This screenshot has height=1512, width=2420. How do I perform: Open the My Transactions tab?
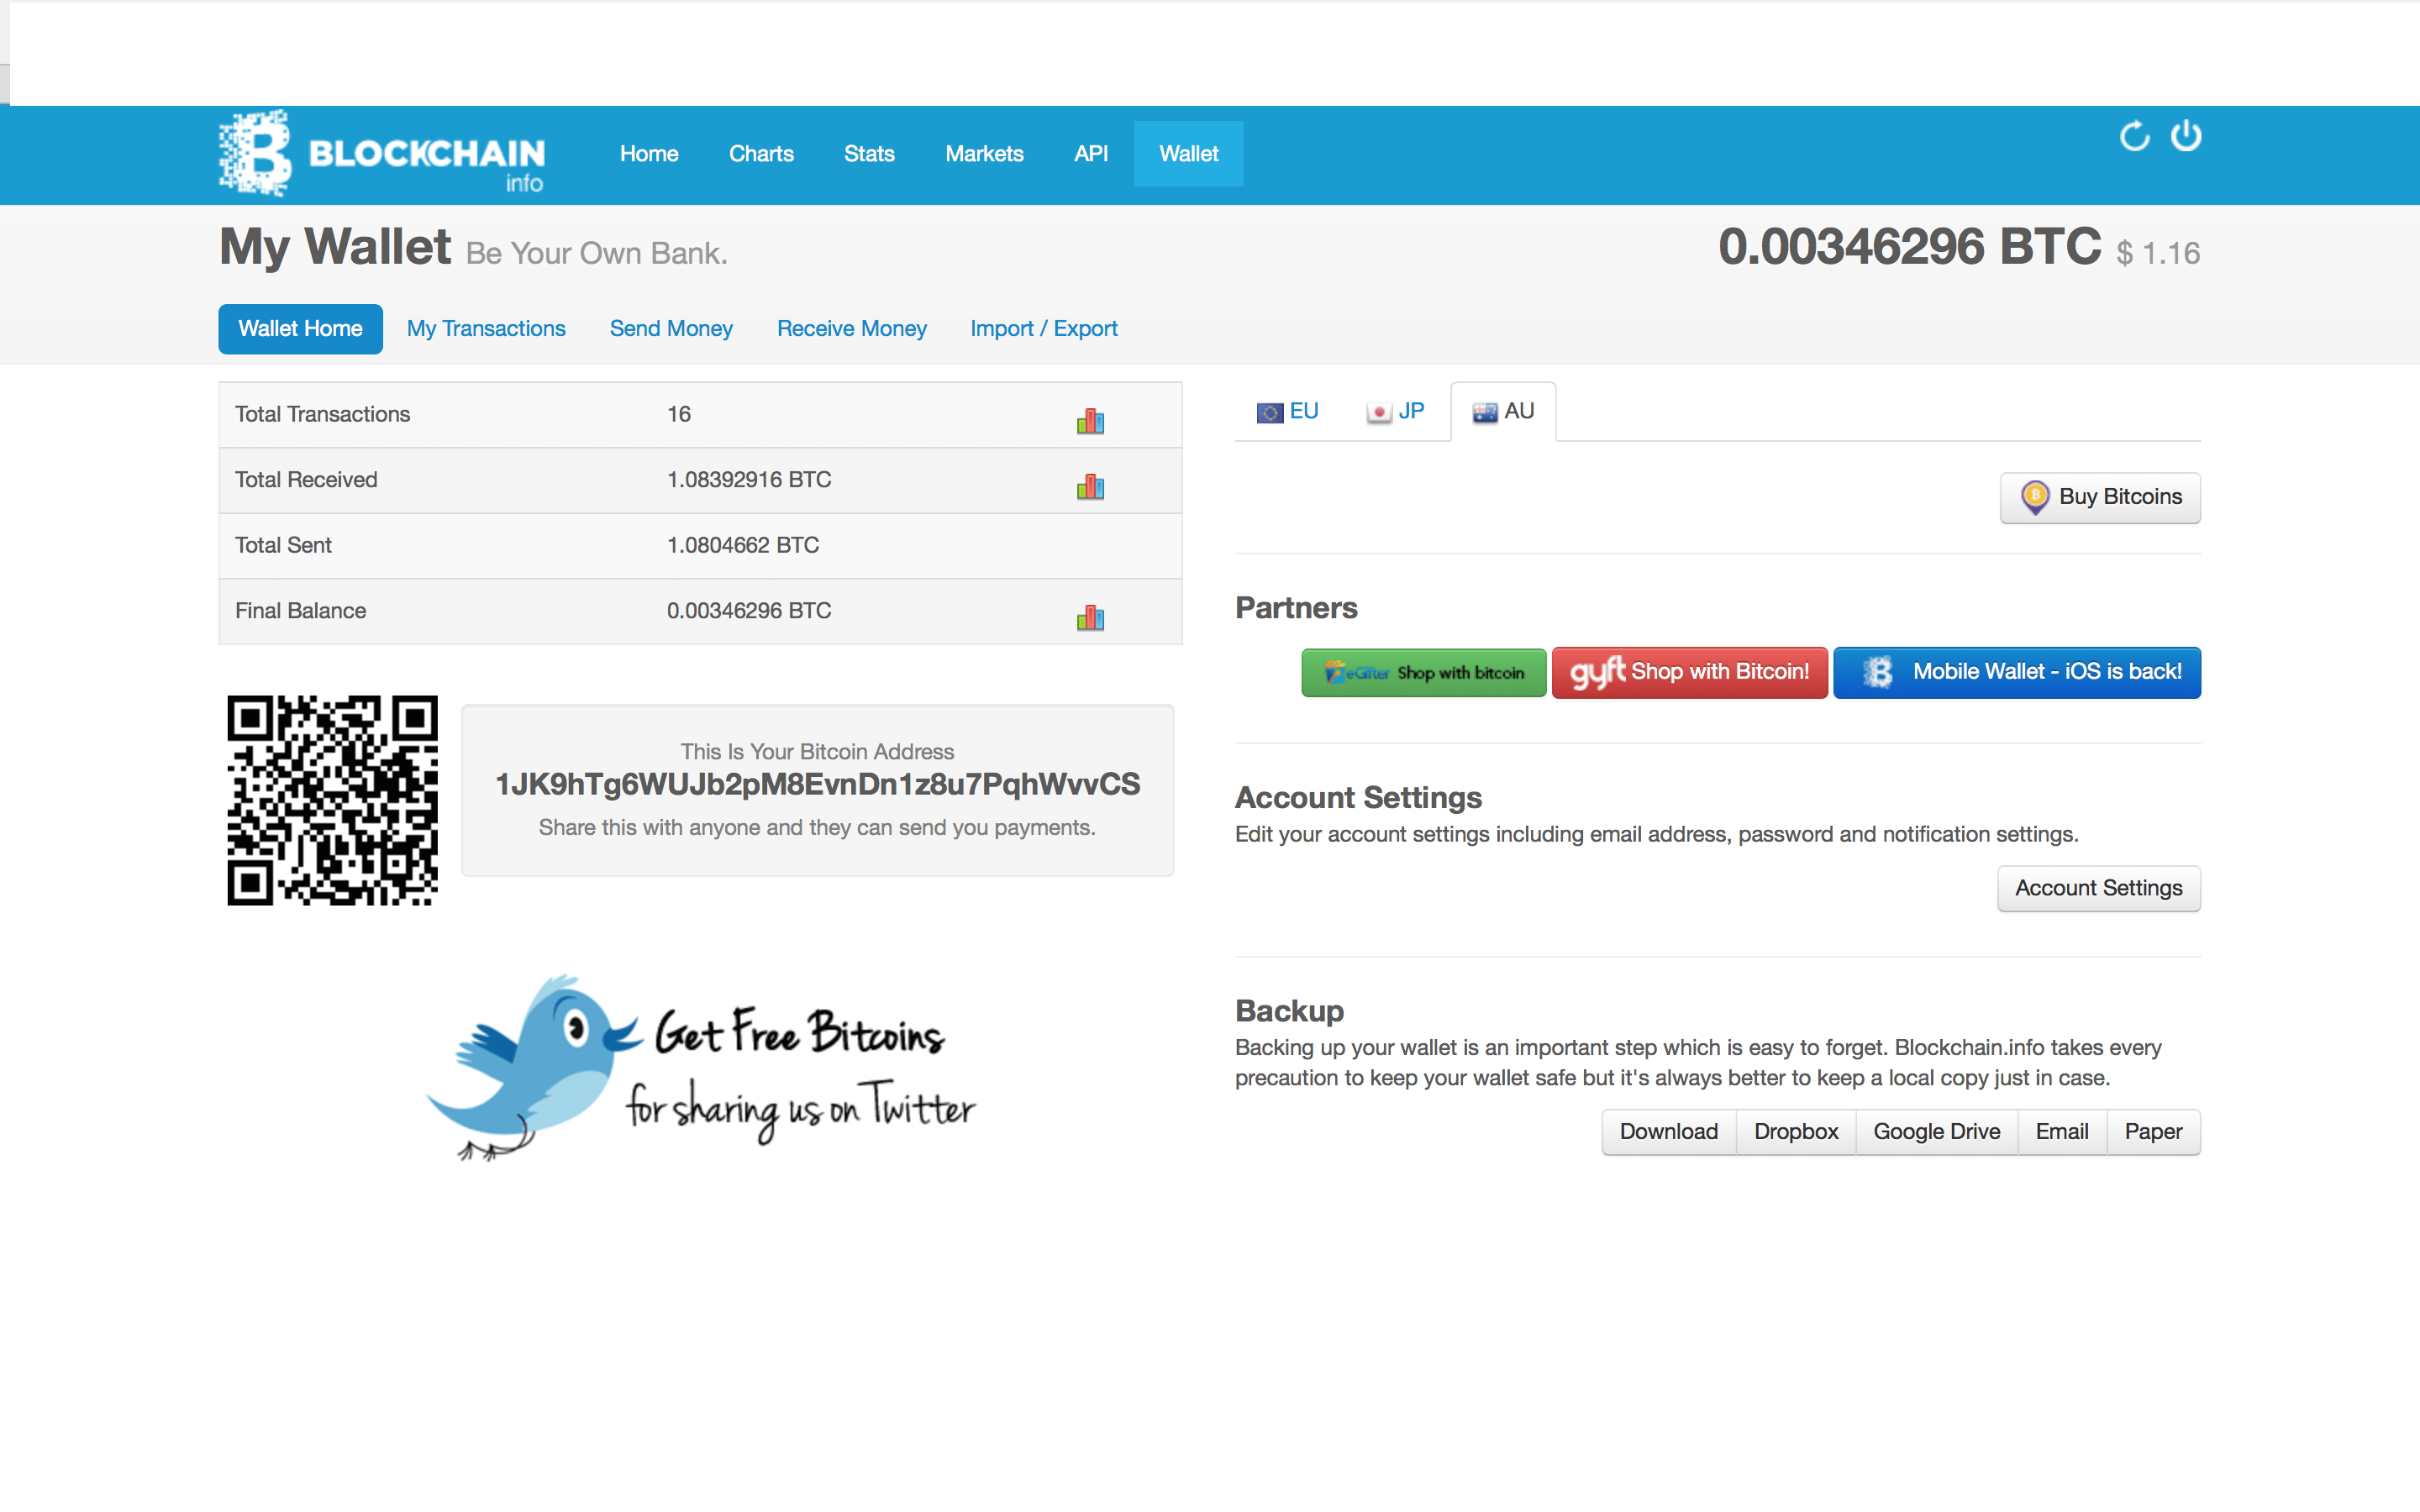pyautogui.click(x=486, y=328)
